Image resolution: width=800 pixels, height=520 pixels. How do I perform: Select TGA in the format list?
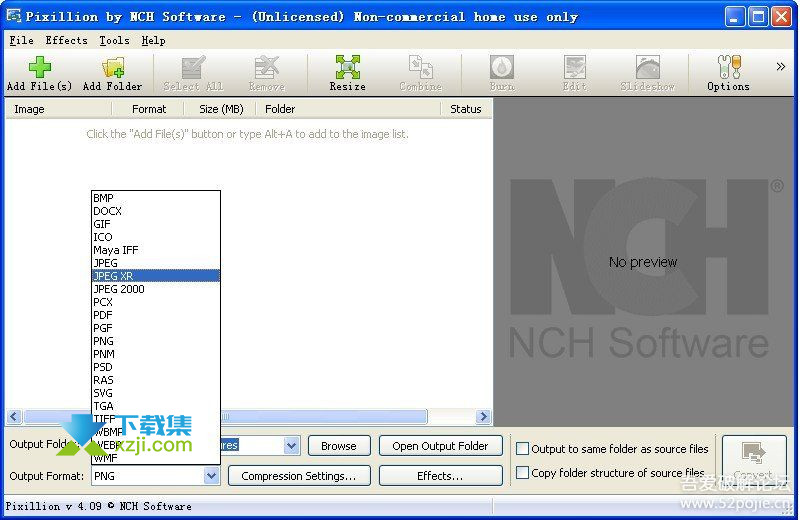pyautogui.click(x=156, y=406)
